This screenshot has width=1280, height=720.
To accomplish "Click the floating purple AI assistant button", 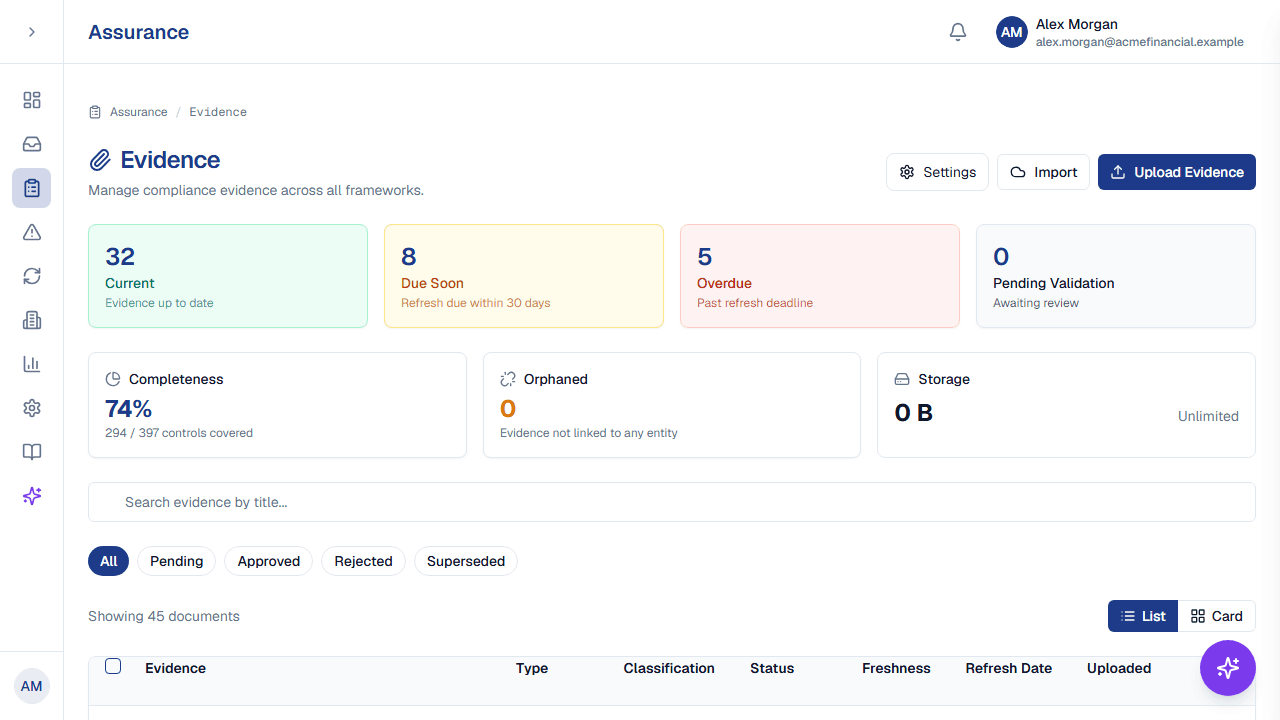I will [x=1228, y=668].
